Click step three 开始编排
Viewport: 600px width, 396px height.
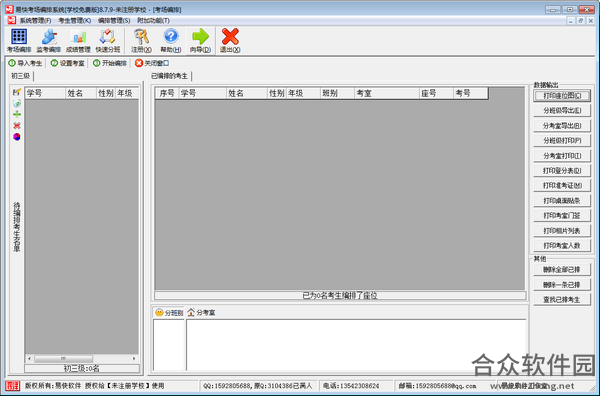coord(110,63)
